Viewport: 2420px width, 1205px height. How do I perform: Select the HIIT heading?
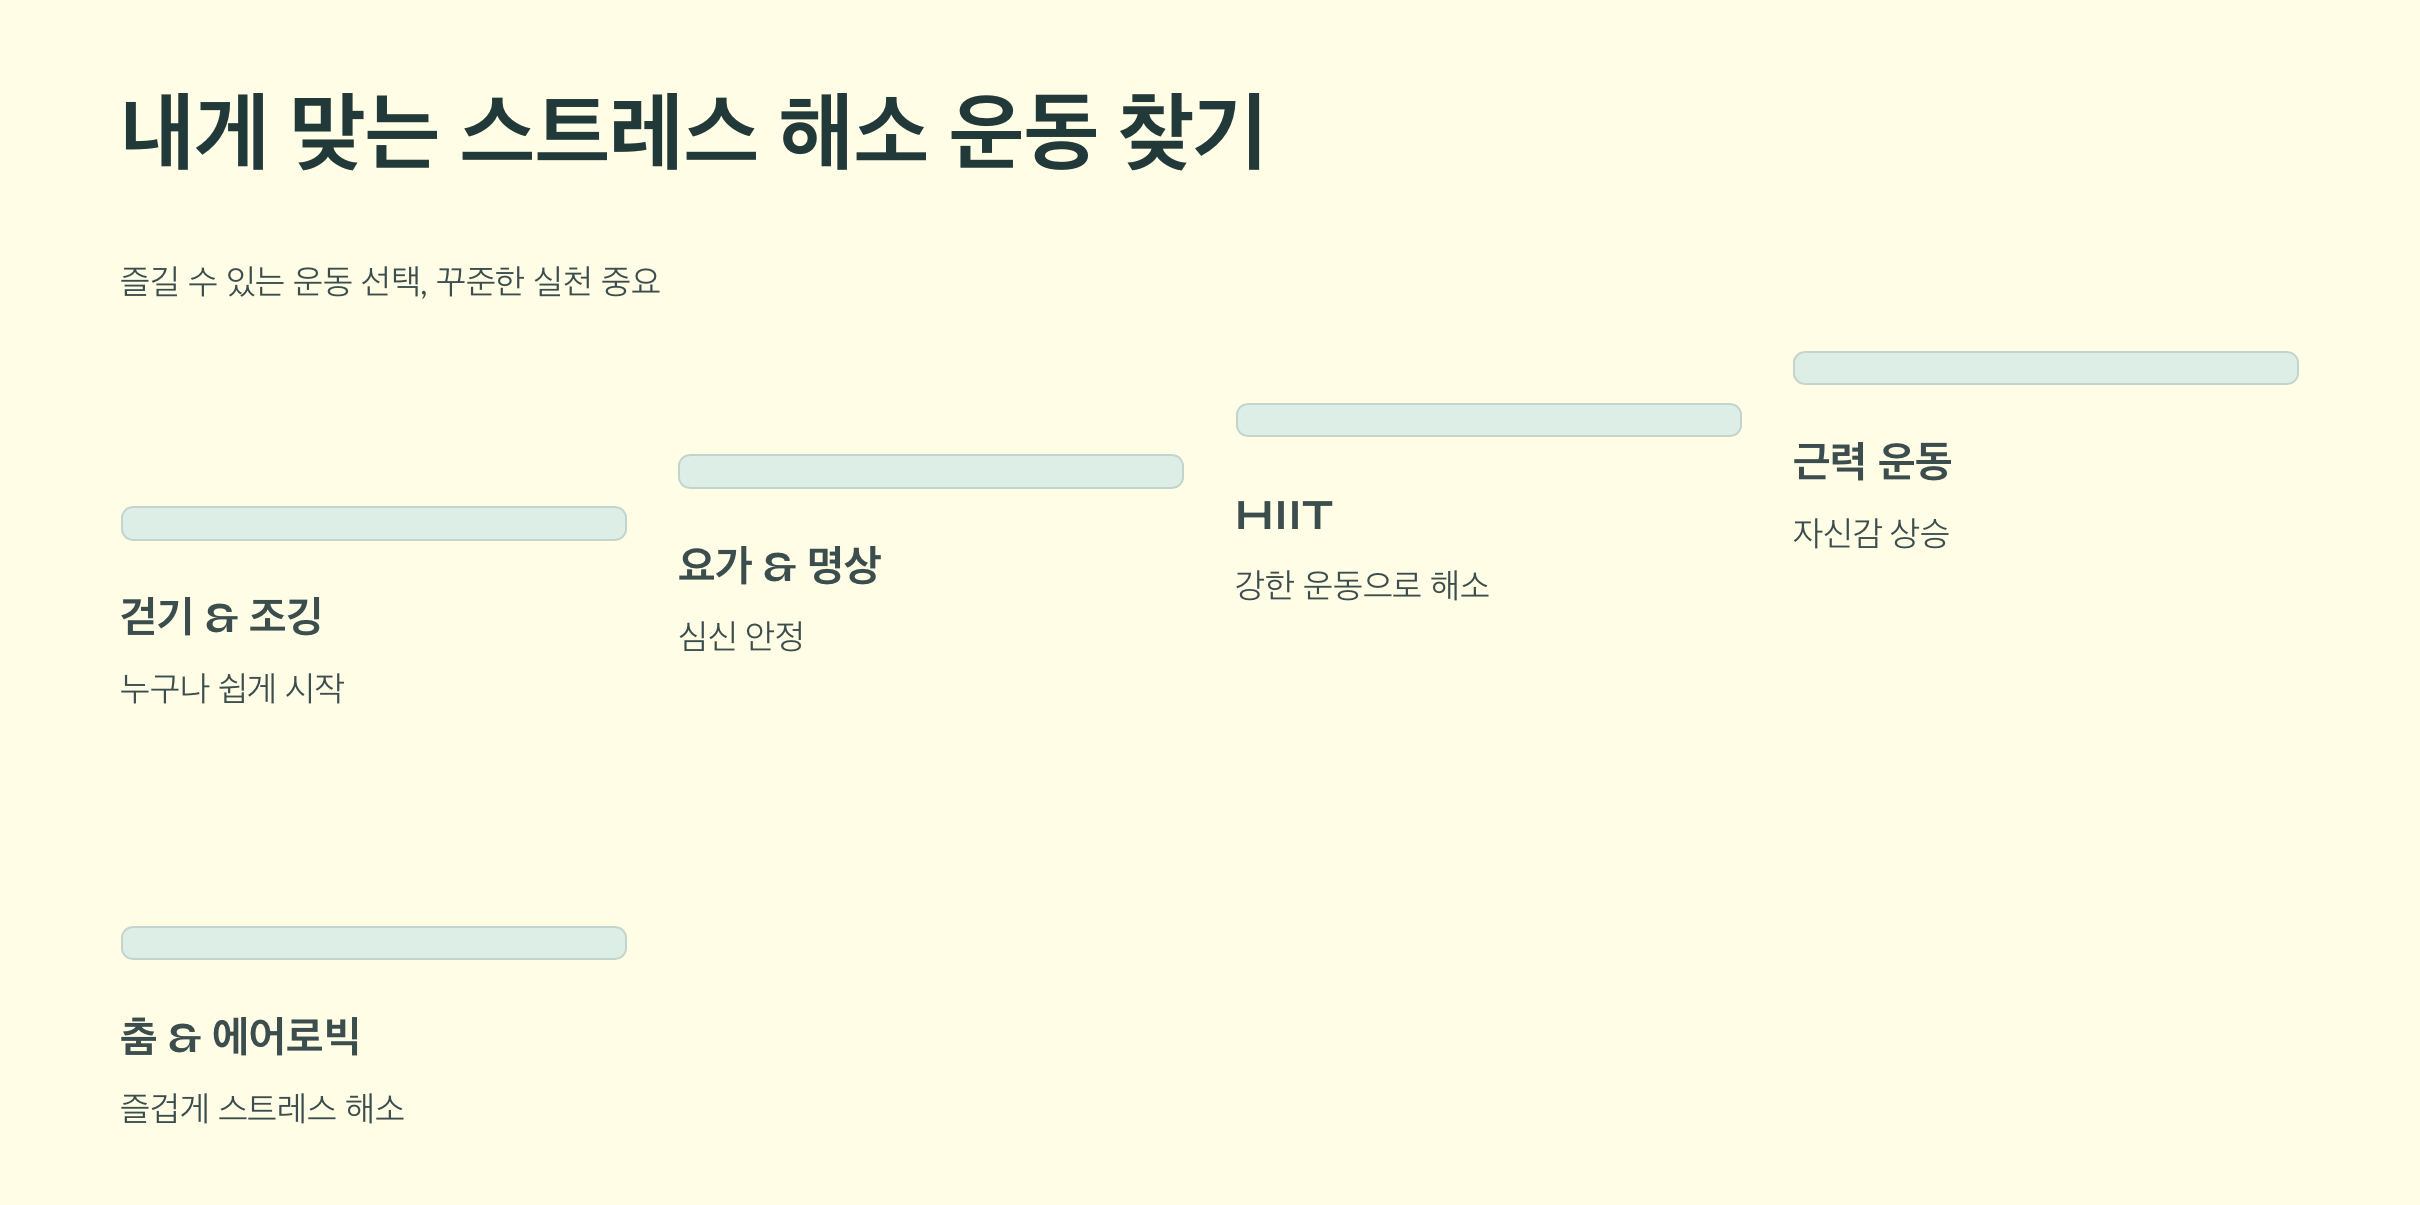pos(1285,516)
